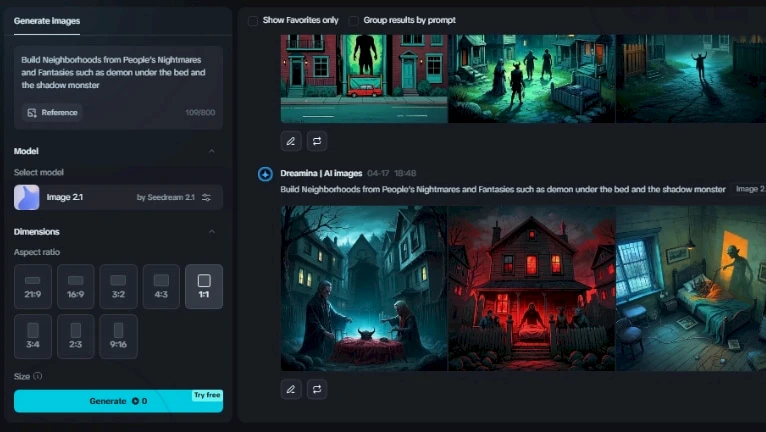Open the red car street image
The image size is (766, 432).
click(364, 78)
